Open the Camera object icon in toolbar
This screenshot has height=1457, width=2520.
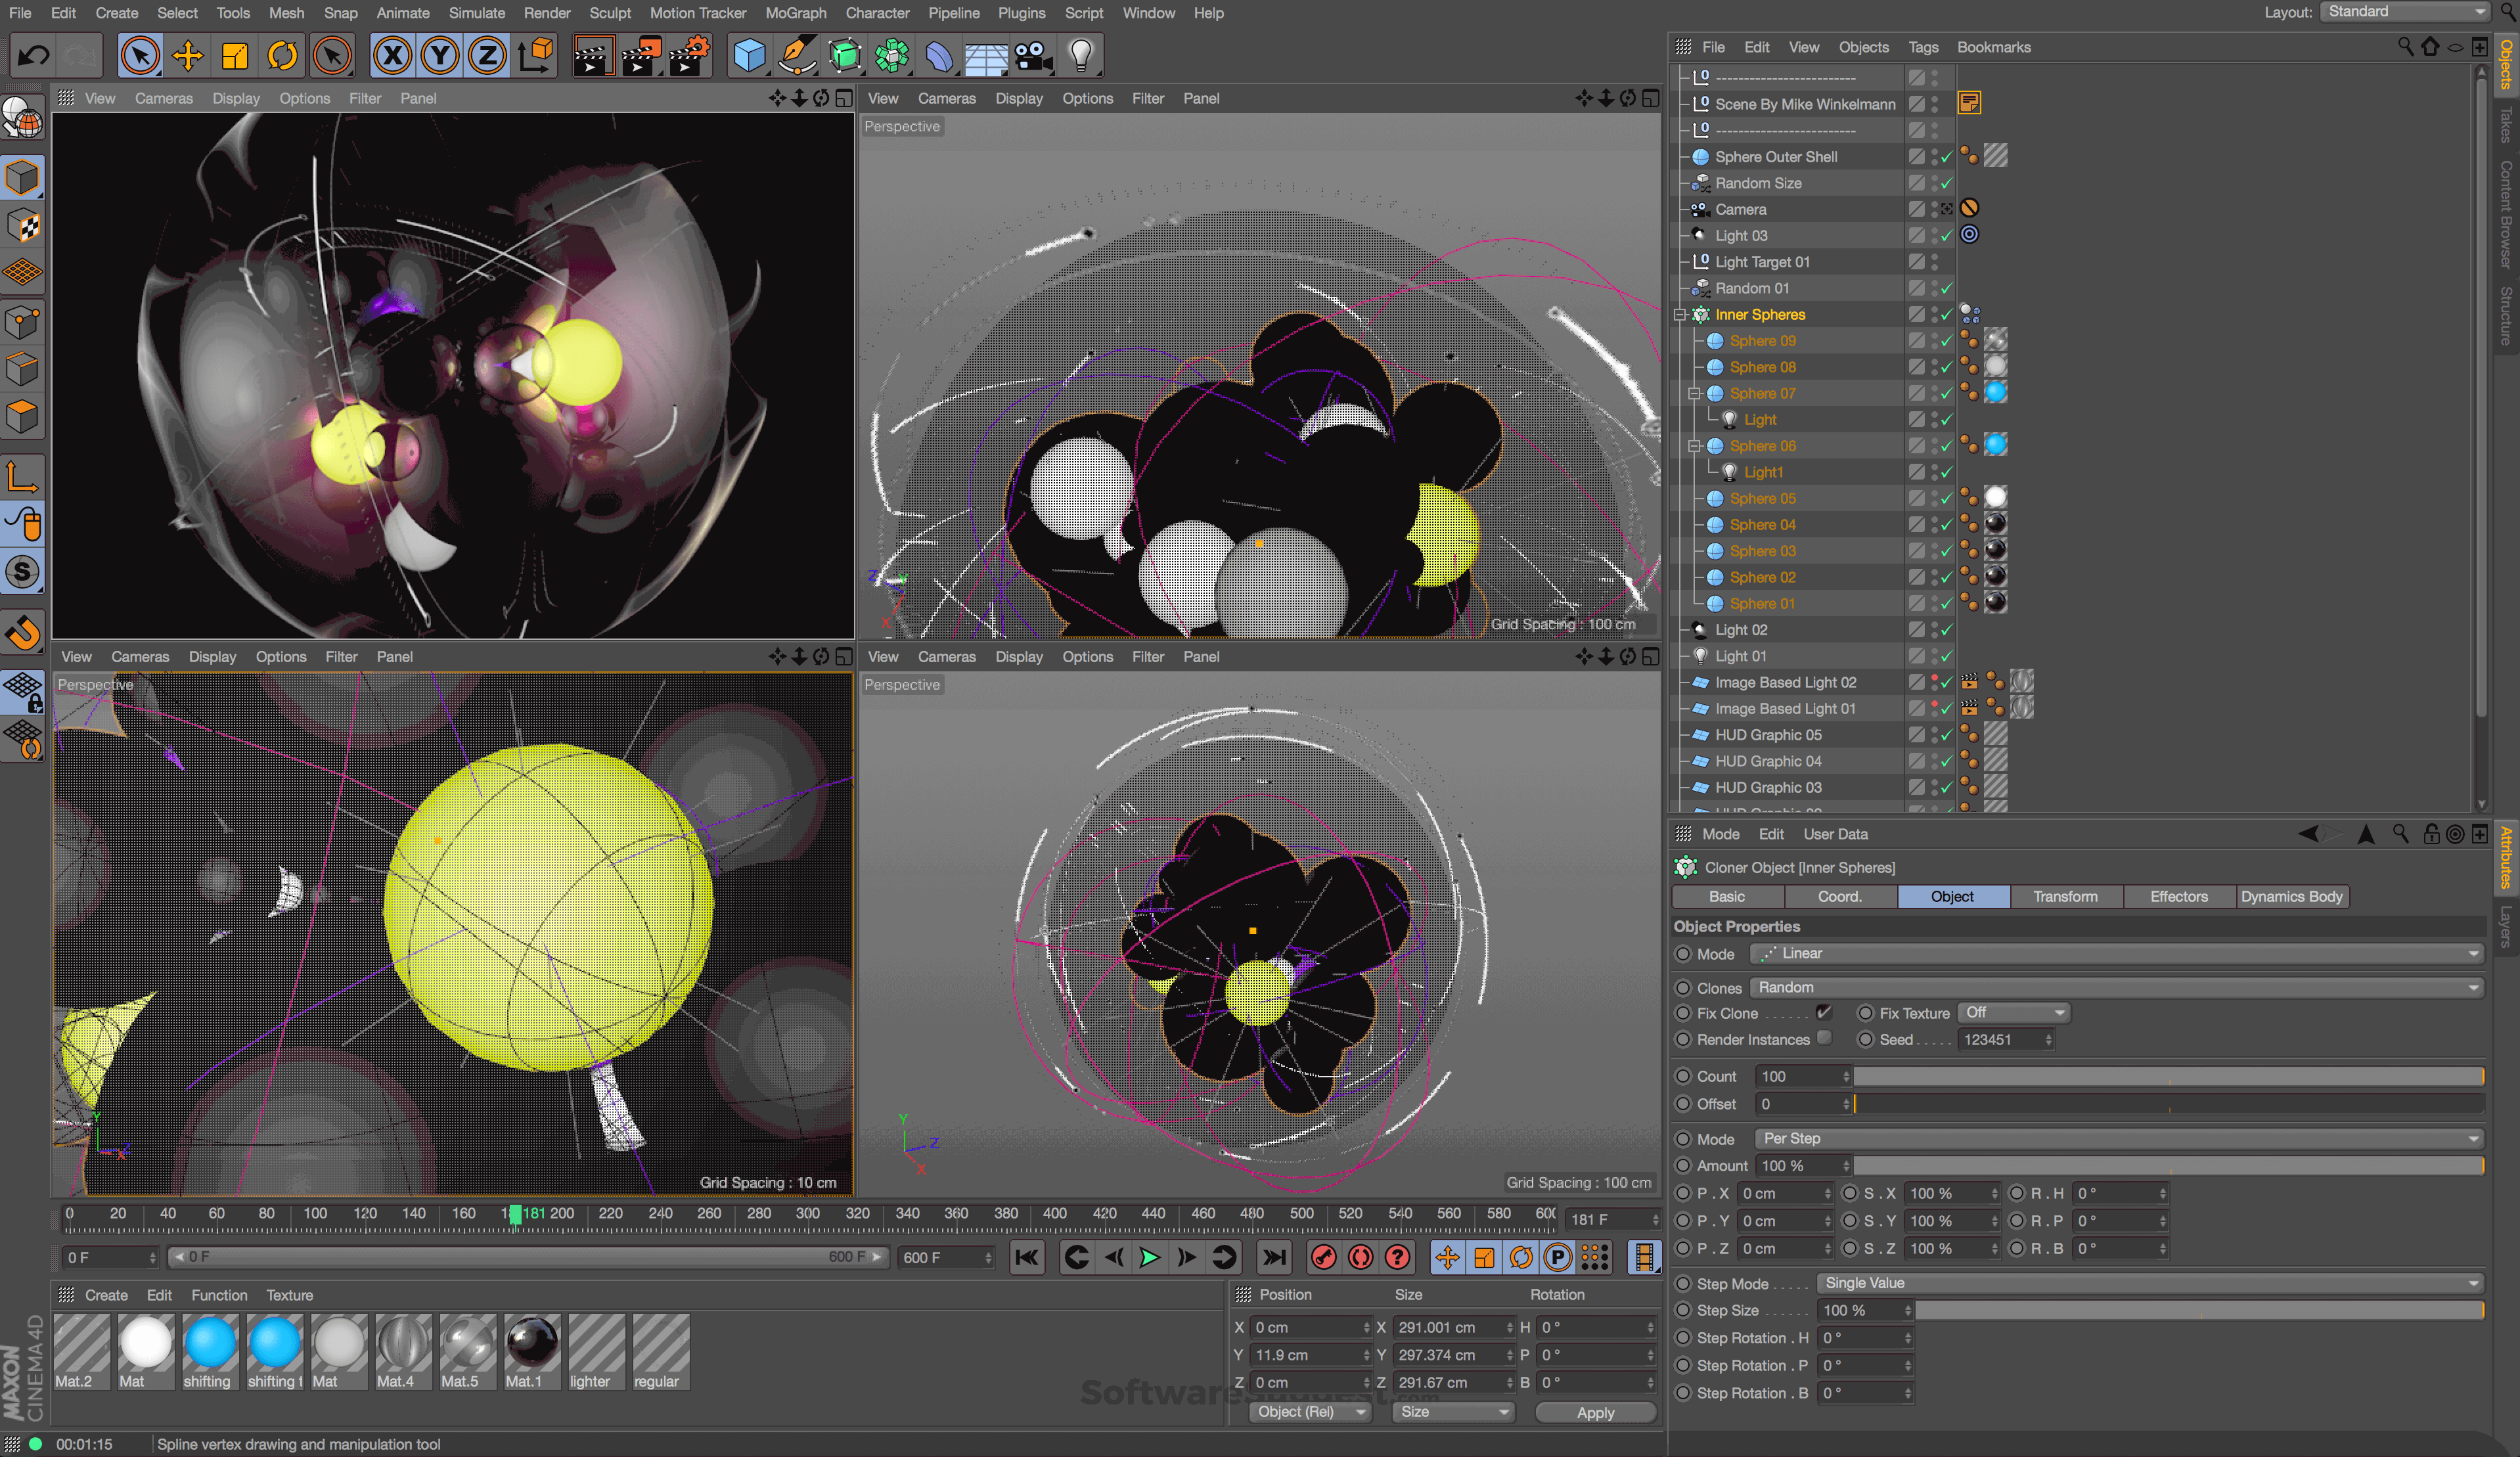click(x=1033, y=55)
